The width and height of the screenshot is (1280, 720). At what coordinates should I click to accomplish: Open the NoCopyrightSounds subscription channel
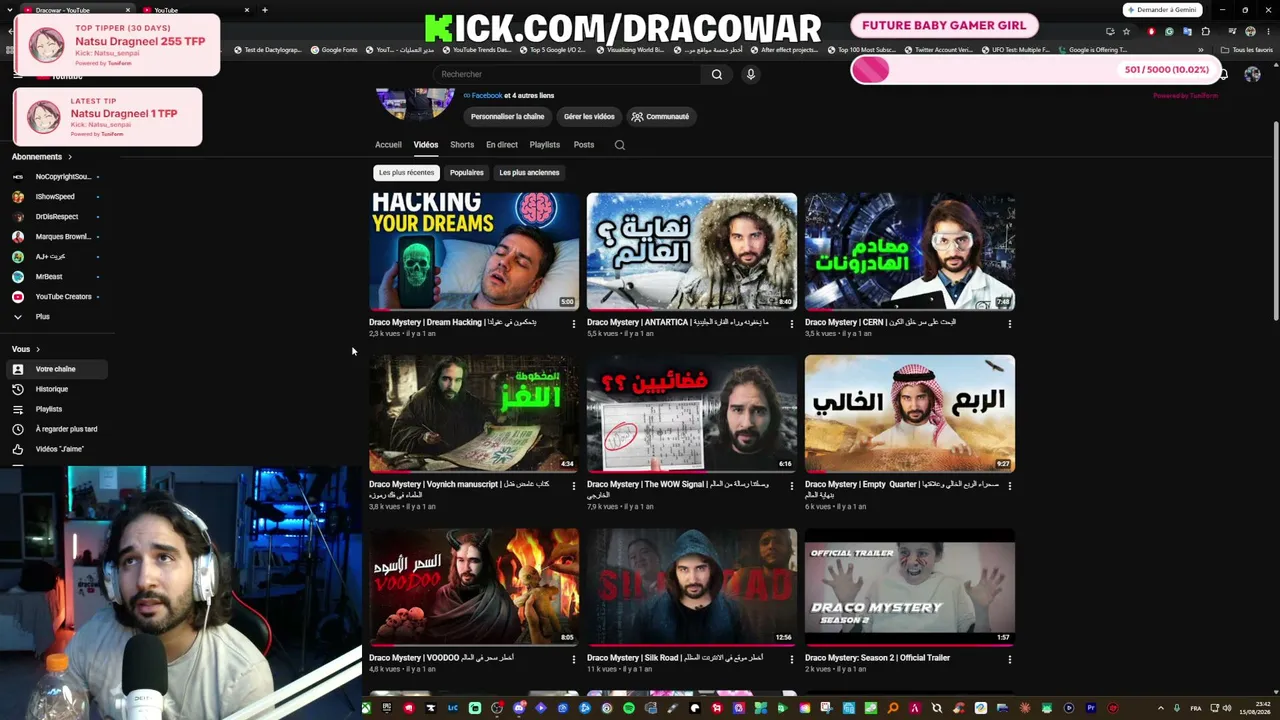59,177
